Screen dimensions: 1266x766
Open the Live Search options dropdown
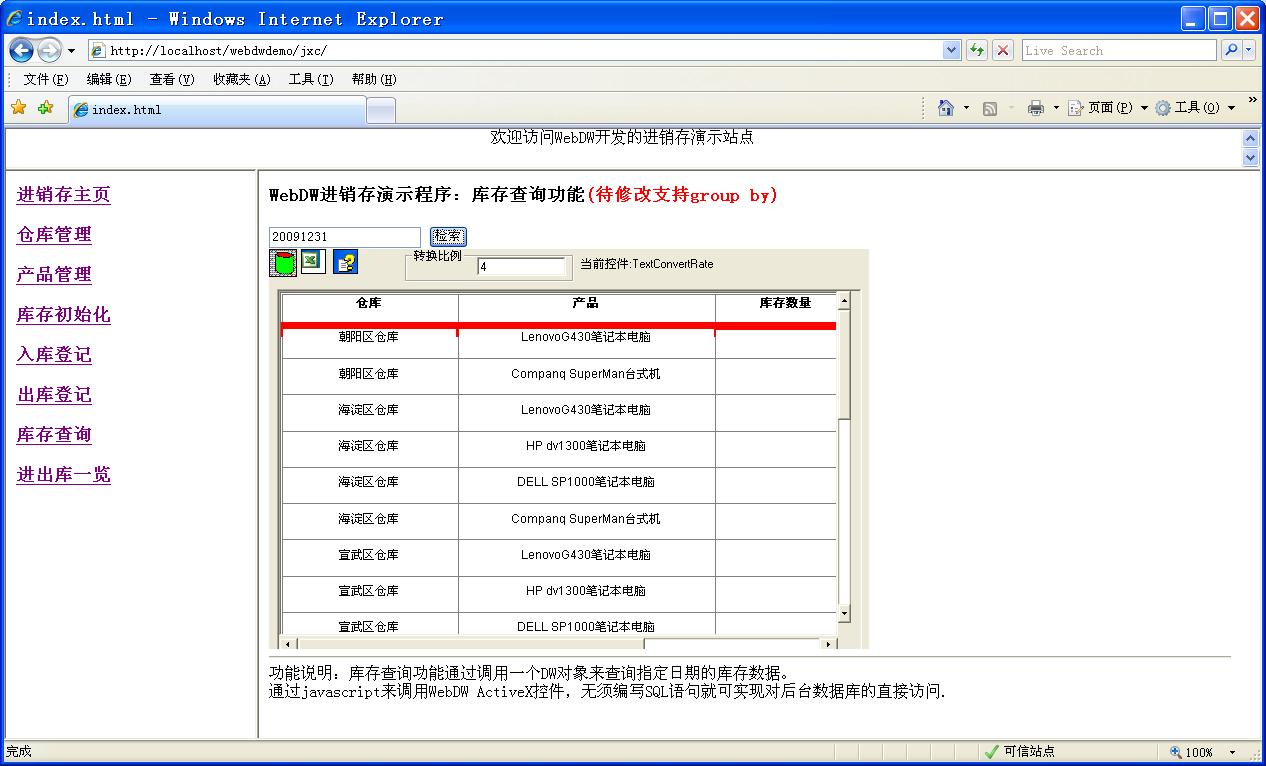(1249, 50)
